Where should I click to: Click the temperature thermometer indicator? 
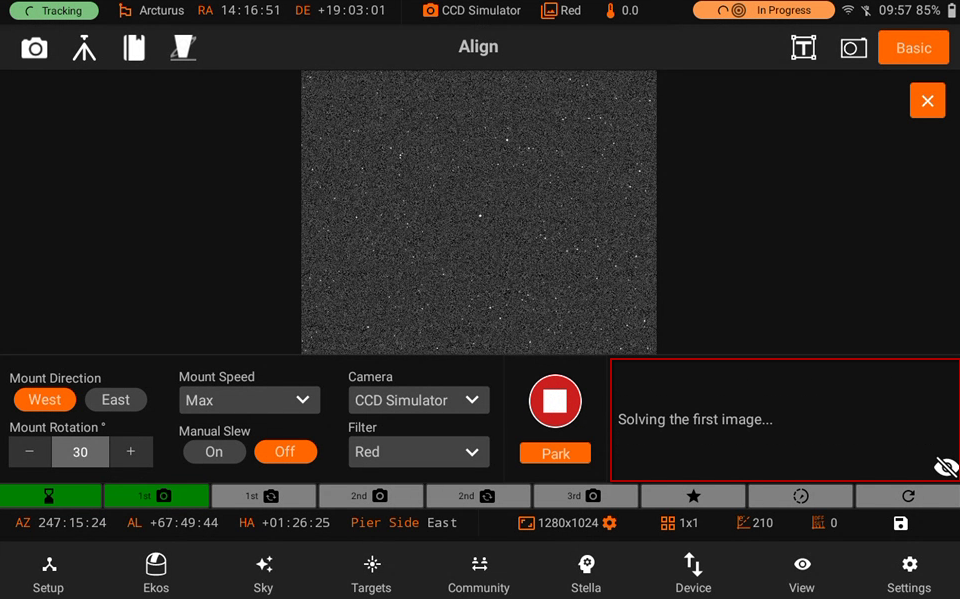621,10
